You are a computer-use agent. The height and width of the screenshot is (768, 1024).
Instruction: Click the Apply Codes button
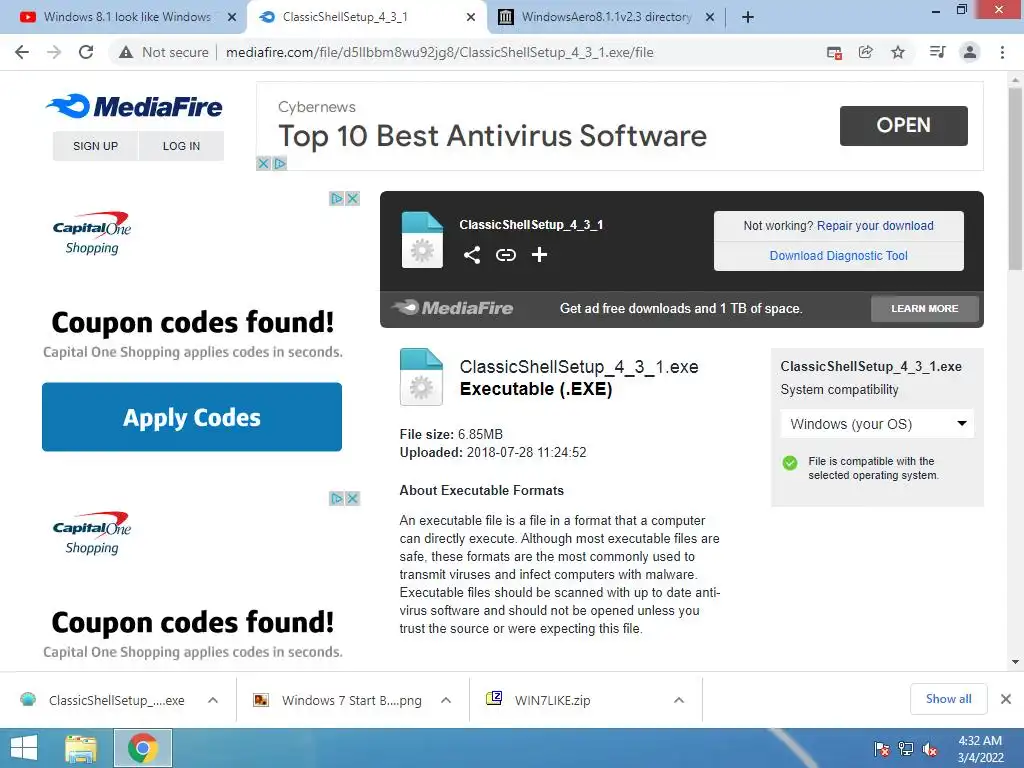192,417
